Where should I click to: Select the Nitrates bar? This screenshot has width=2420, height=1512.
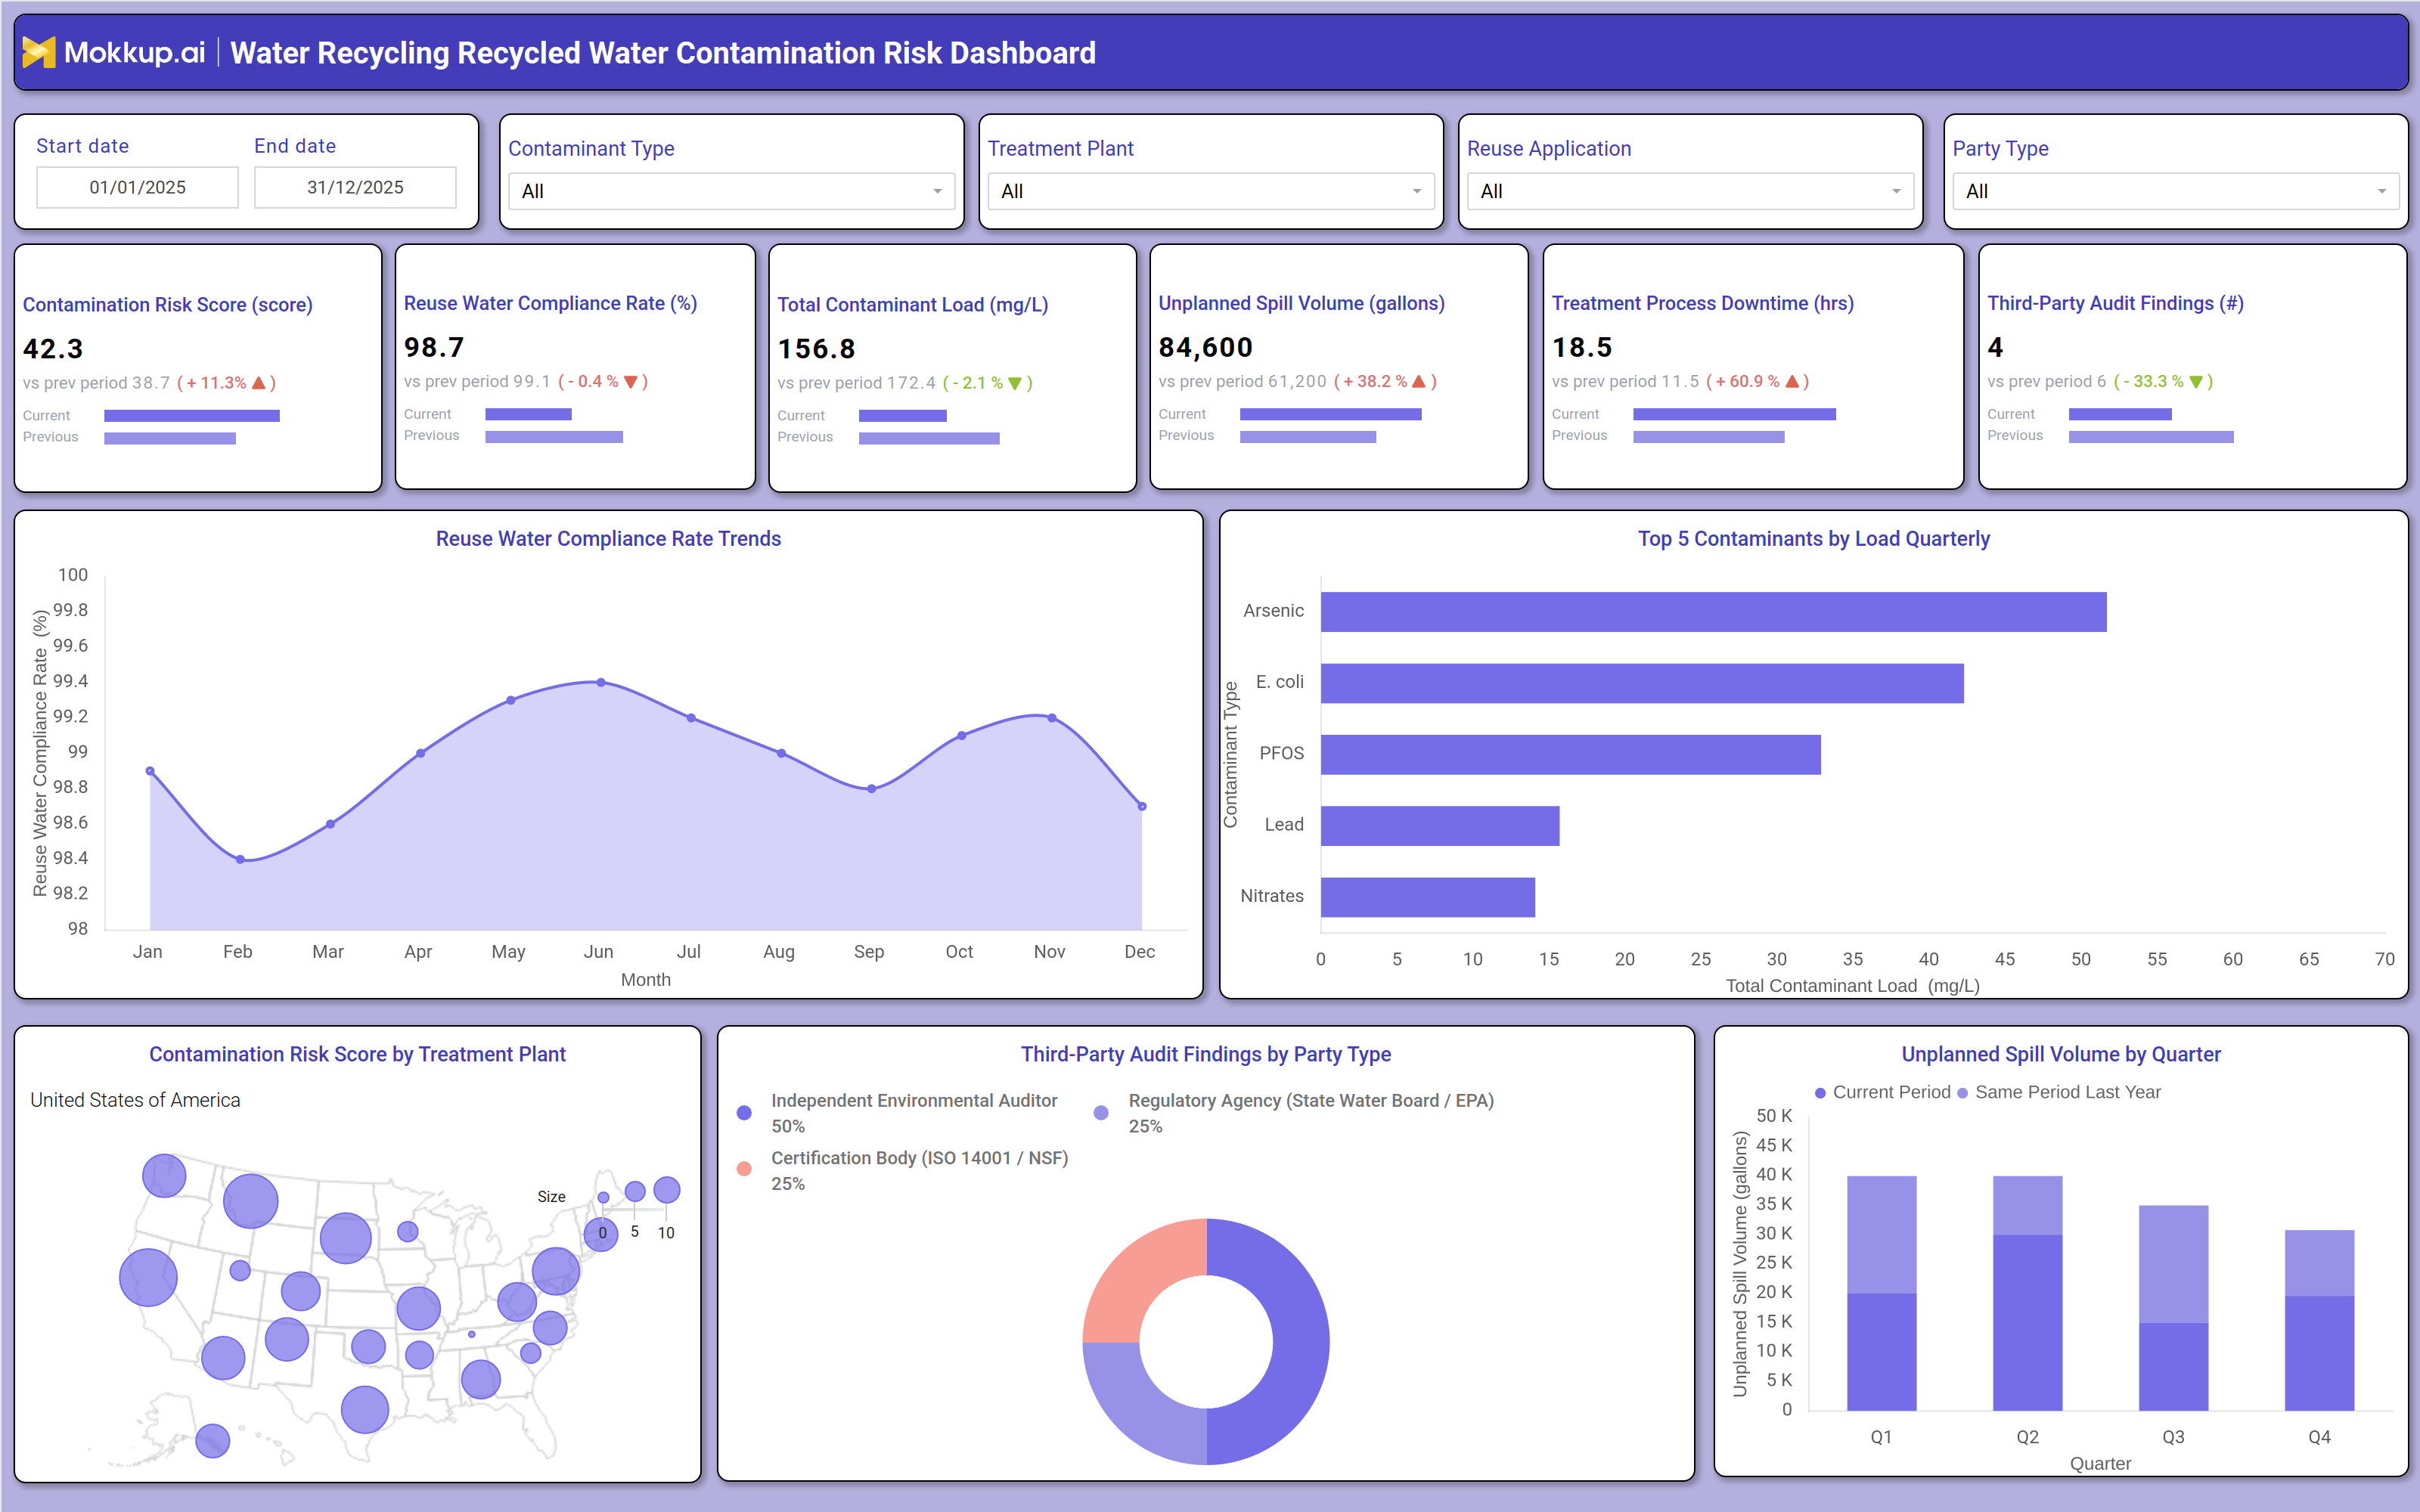(1428, 897)
